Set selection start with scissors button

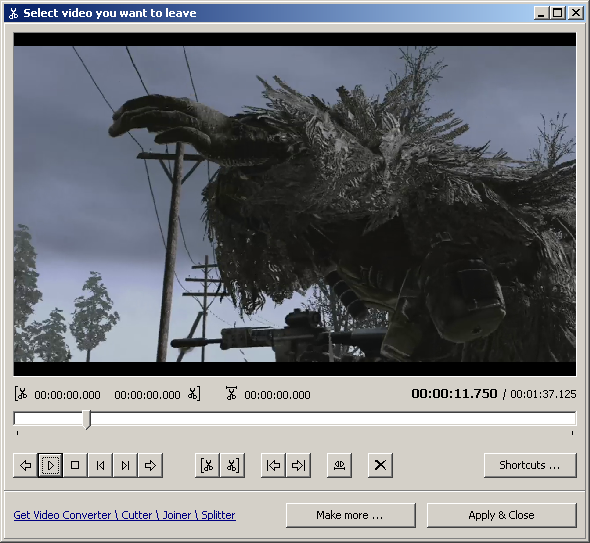tap(207, 465)
